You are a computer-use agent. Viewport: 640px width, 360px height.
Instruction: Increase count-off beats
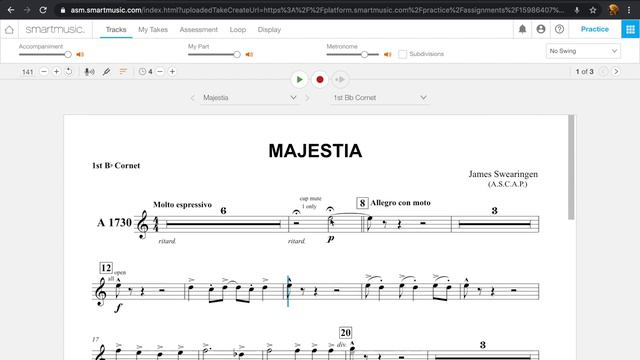click(x=172, y=71)
